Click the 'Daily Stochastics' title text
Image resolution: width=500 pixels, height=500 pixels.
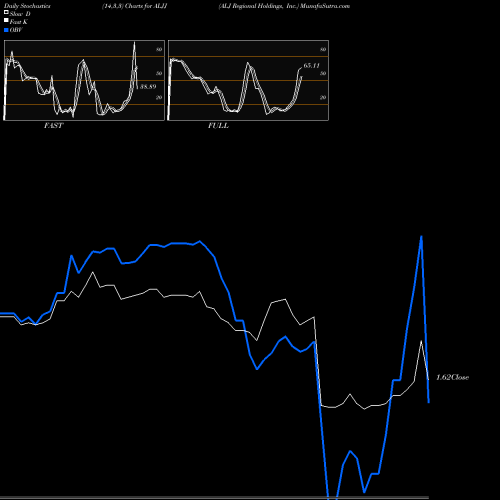(27, 6)
